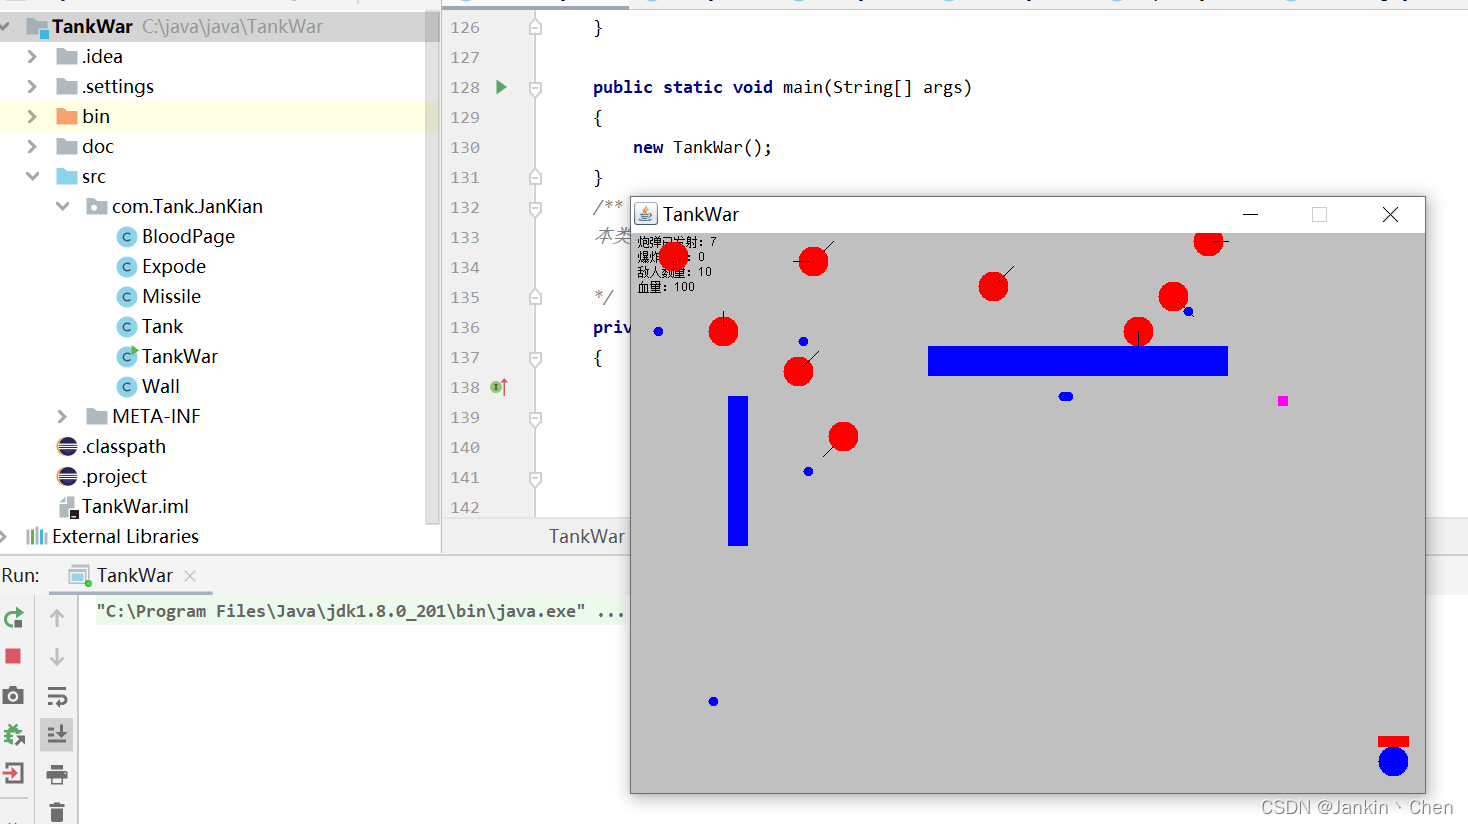Click the Java icon in TankWar window title
The image size is (1468, 824).
pos(646,214)
